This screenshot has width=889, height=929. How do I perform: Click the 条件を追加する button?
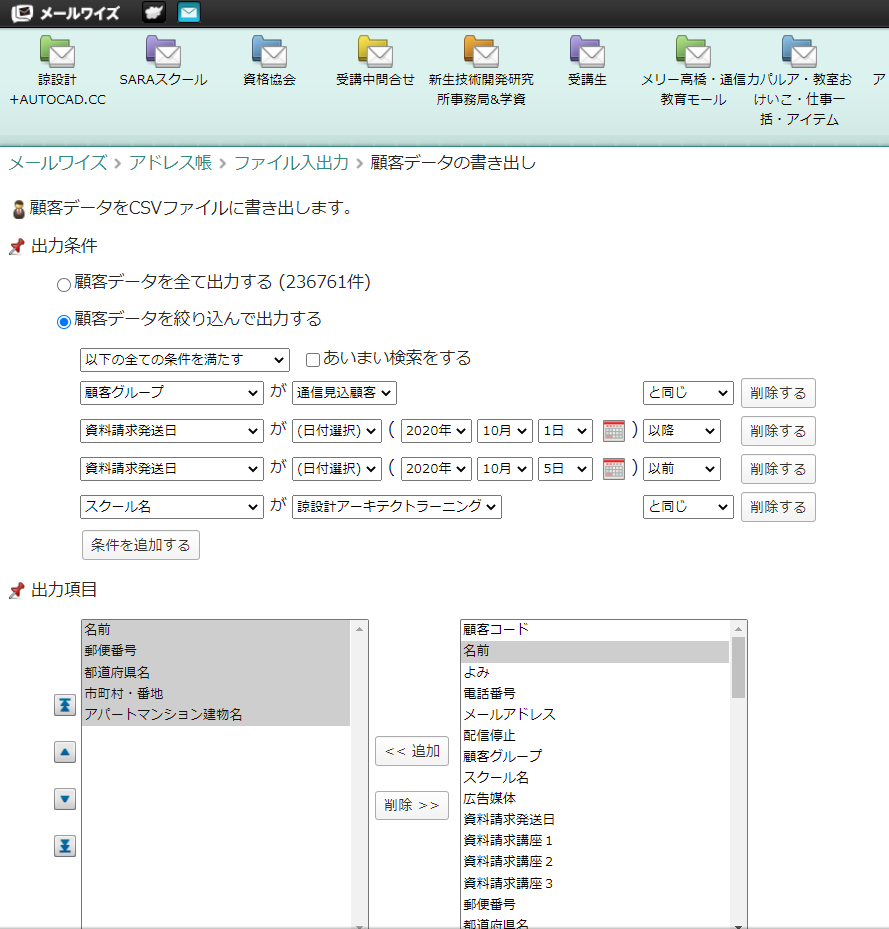tap(141, 545)
